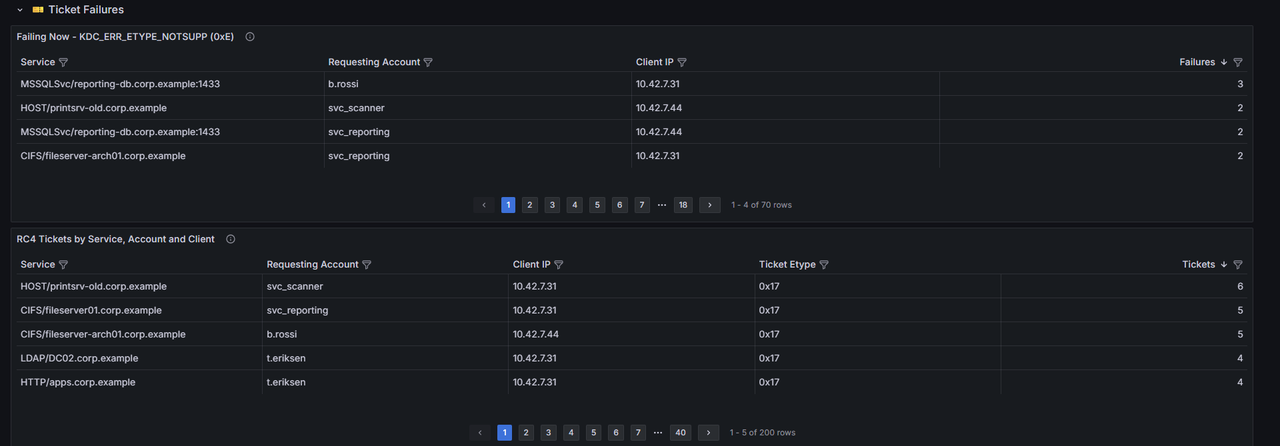Select page 6 in Failing Now pagination

pos(620,205)
